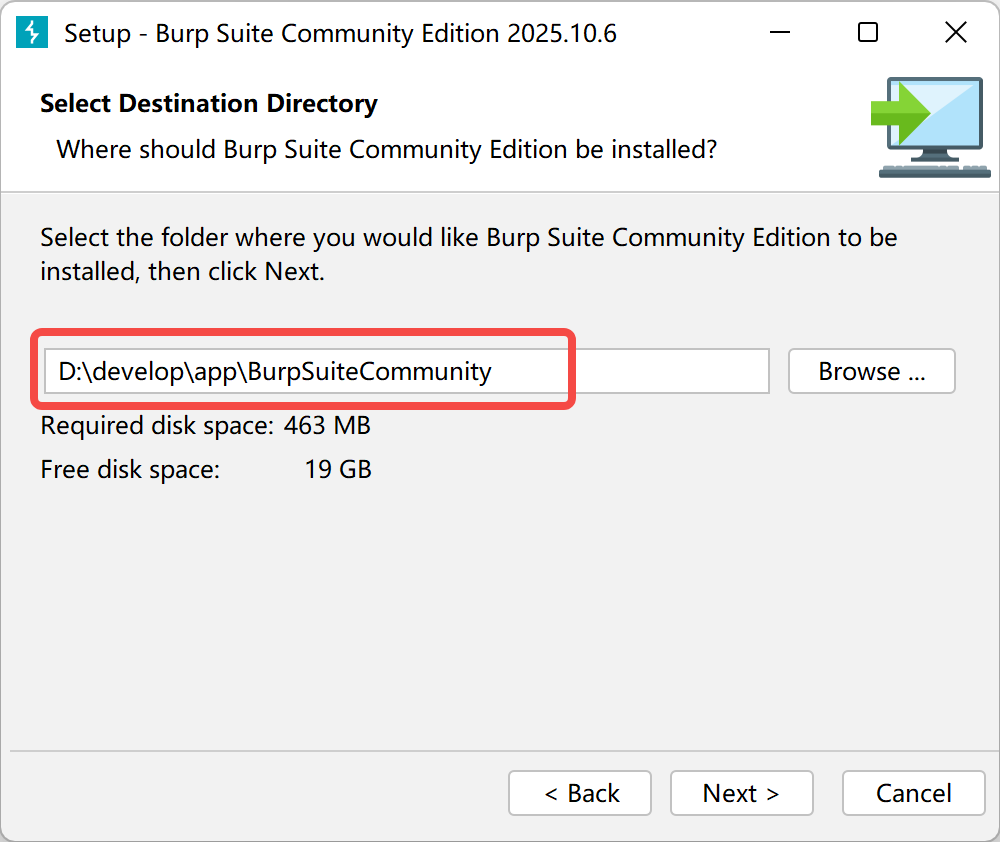
Task: Click the 'Required disk space:' label
Action: point(157,425)
